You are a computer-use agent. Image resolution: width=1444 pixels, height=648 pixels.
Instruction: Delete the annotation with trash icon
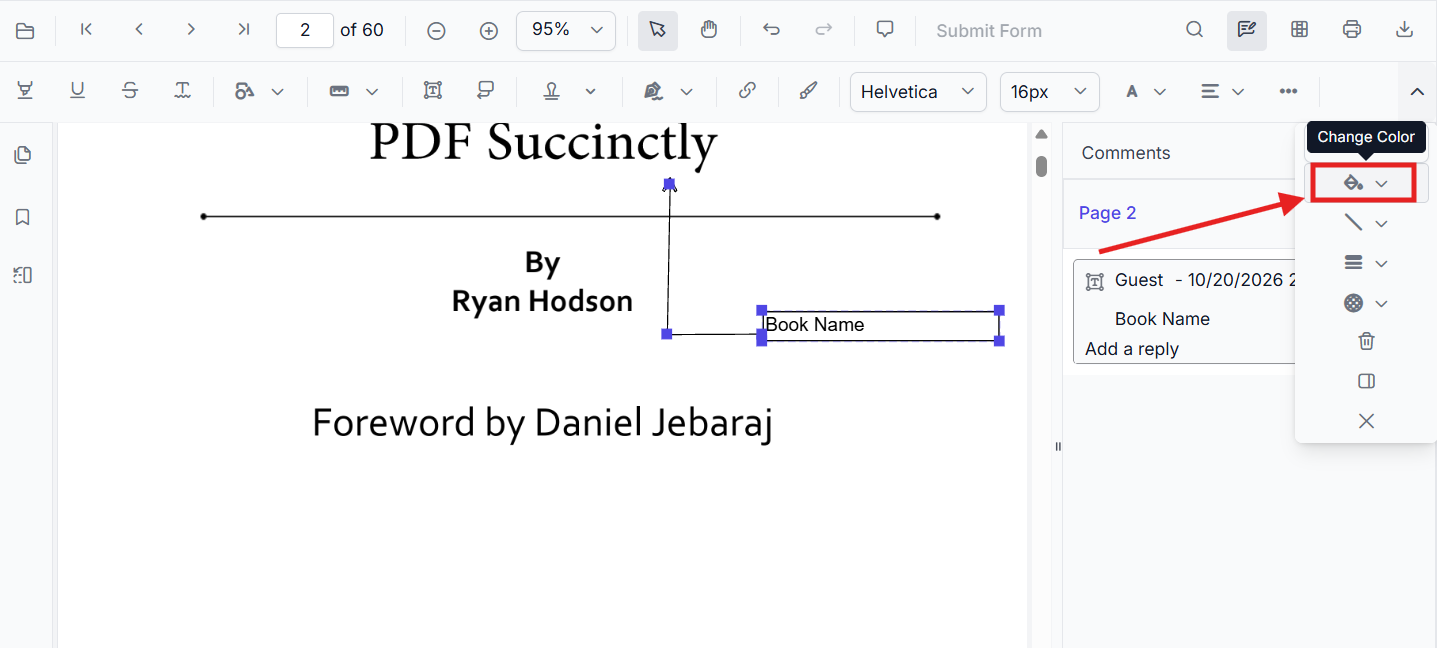pyautogui.click(x=1366, y=341)
